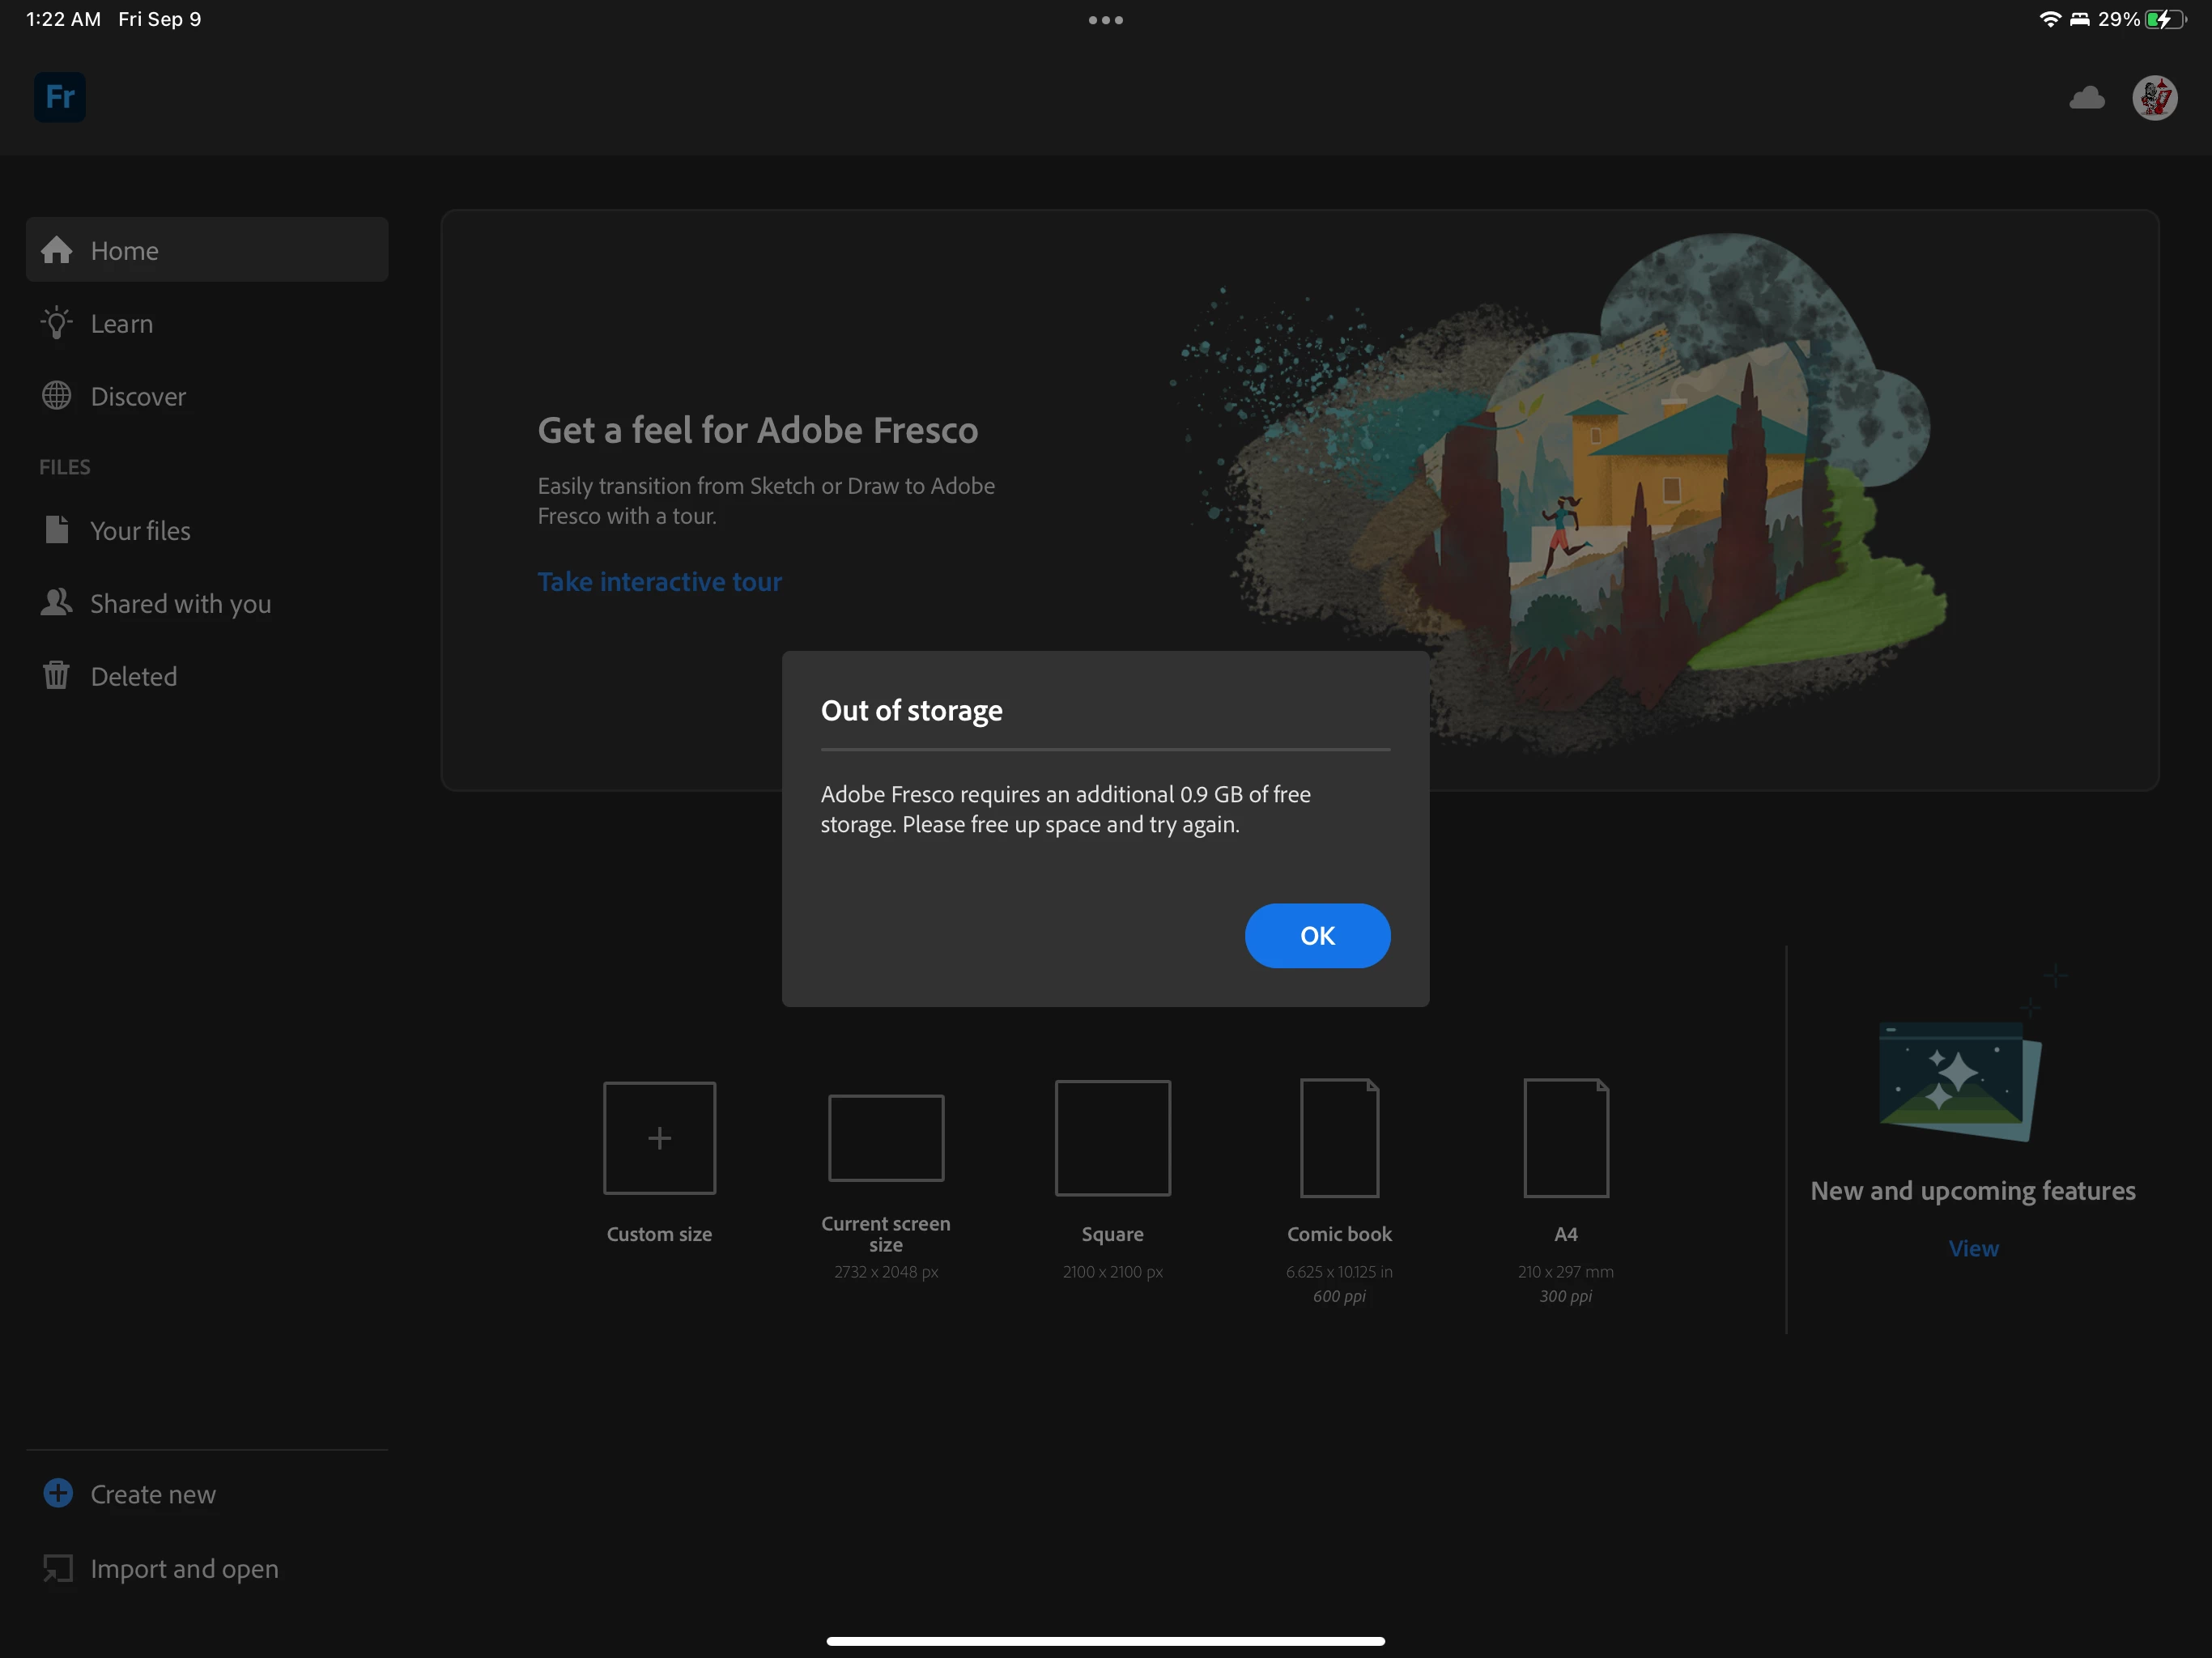
Task: Click the Discover globe icon
Action: click(57, 396)
